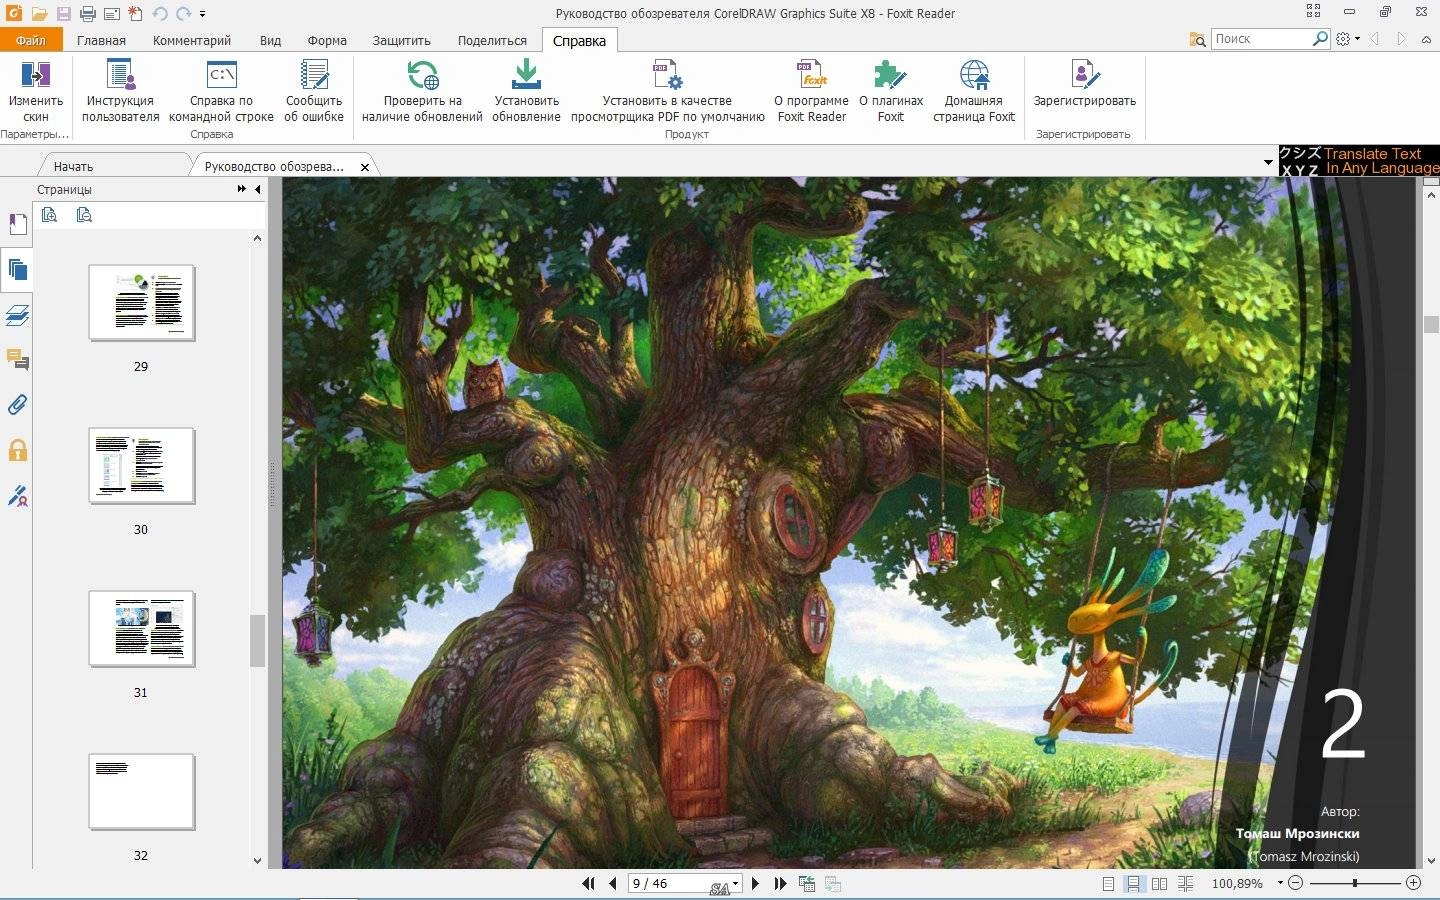The image size is (1440, 900).
Task: Select single page view mode
Action: point(1108,884)
